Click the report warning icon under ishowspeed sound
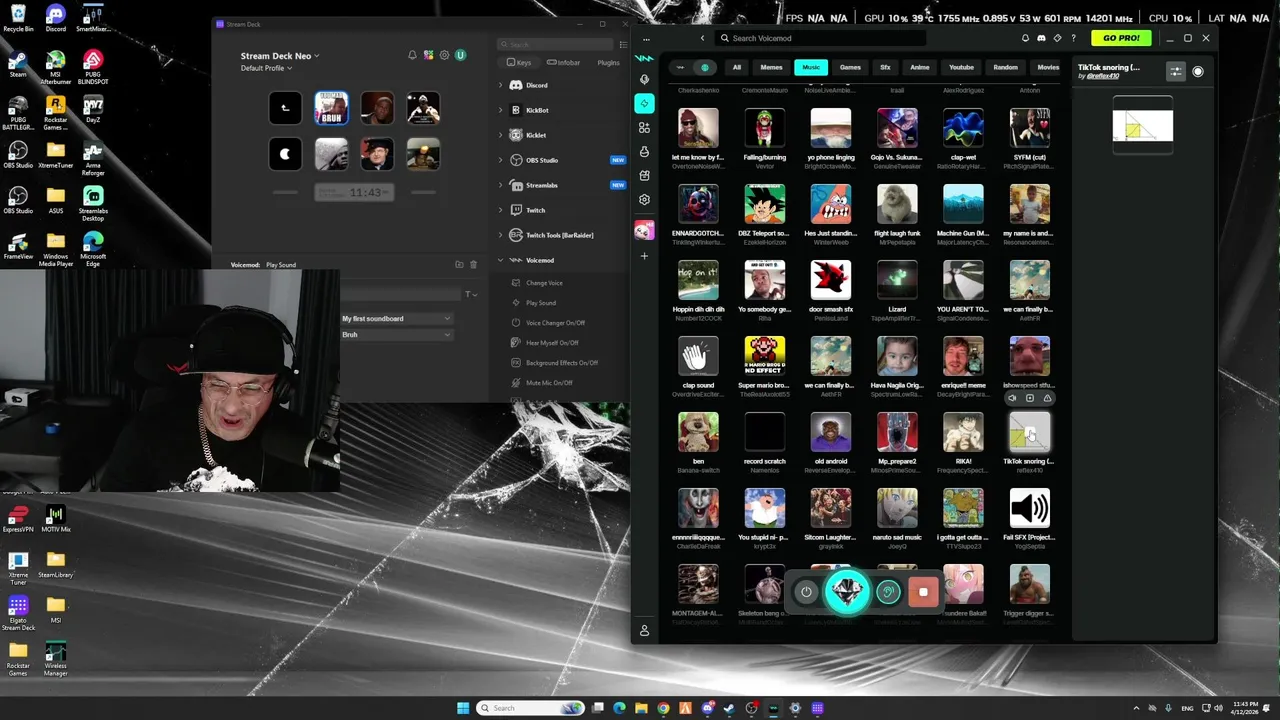This screenshot has height=720, width=1280. pos(1047,398)
